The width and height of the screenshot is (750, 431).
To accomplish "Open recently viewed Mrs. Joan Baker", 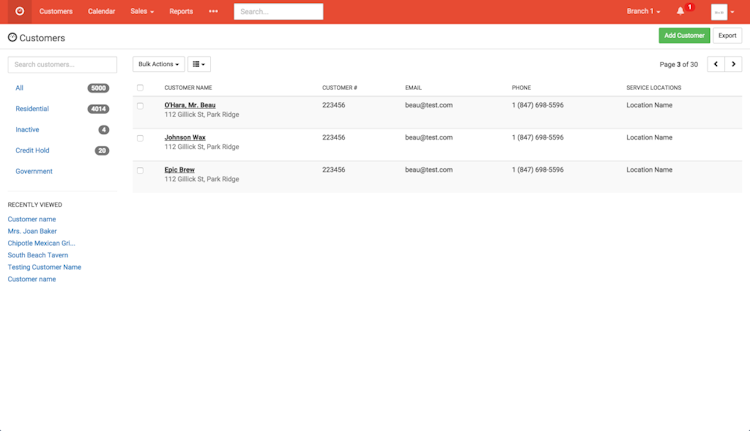I will (x=32, y=231).
